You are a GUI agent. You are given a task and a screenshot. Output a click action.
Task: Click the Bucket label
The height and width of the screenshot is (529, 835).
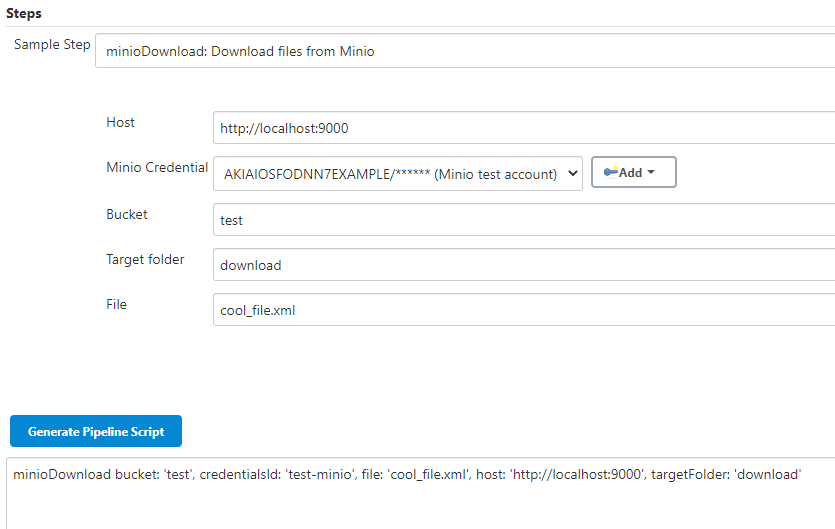coord(127,214)
